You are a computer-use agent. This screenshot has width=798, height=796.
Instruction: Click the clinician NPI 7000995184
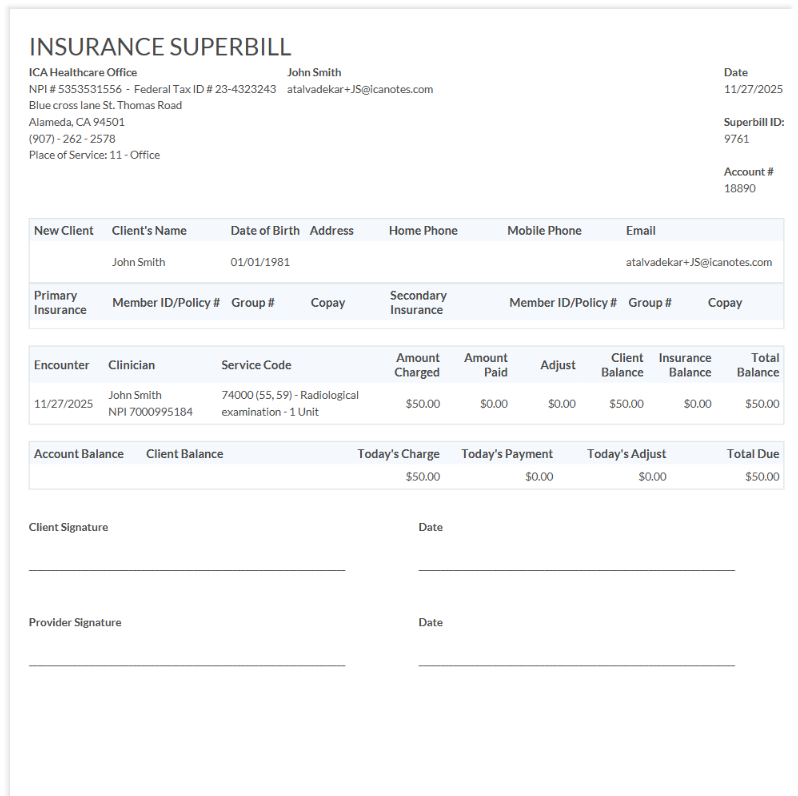pos(150,412)
